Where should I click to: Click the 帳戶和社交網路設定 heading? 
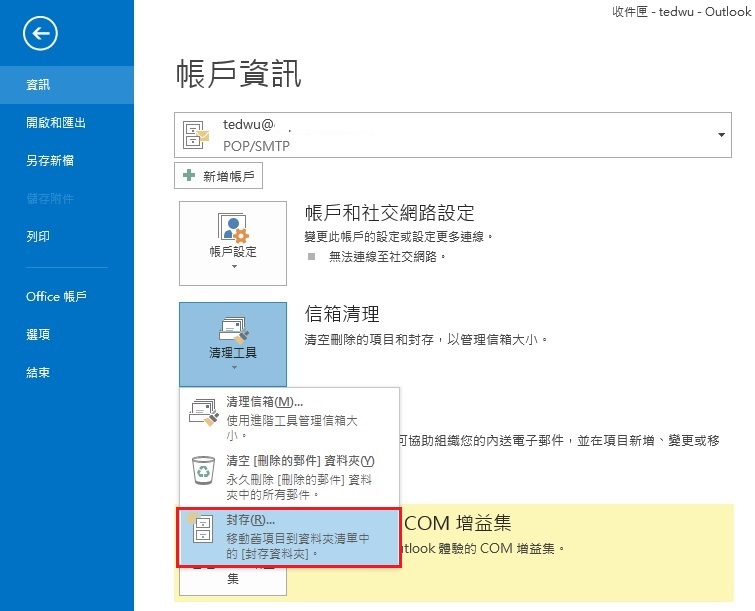390,212
